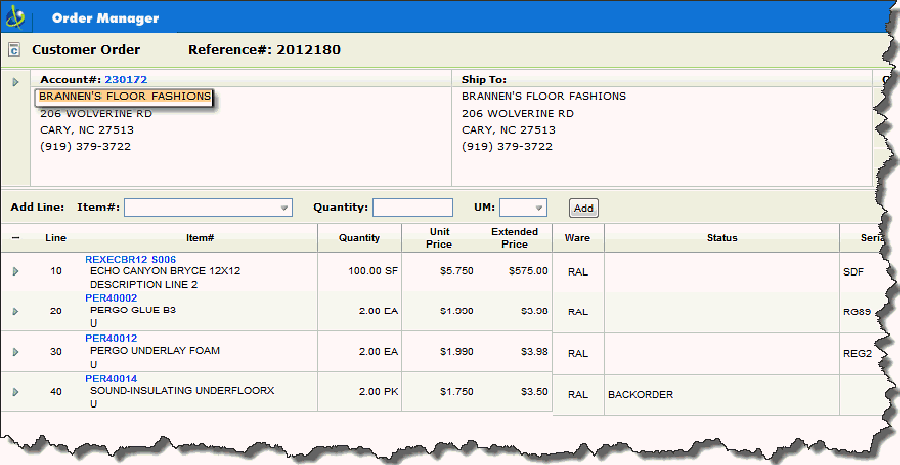This screenshot has width=900, height=465.
Task: Click the Customer Order document icon
Action: click(x=14, y=50)
